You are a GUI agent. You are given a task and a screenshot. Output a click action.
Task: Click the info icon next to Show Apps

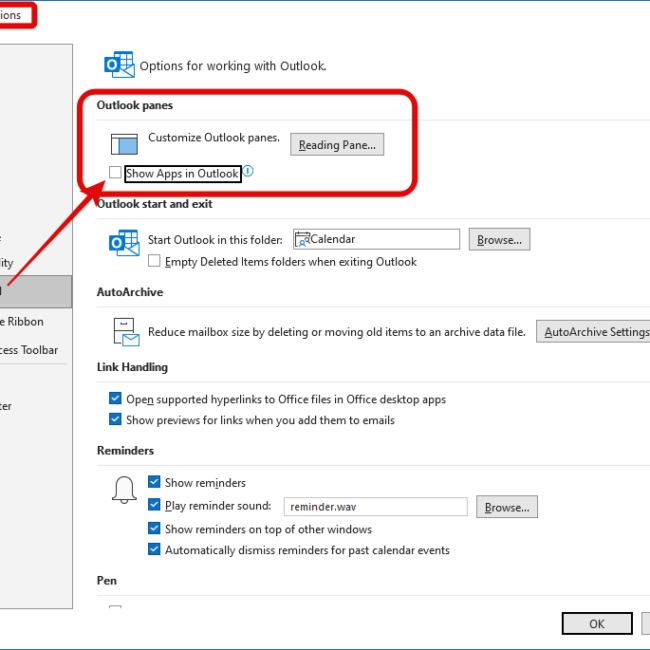click(248, 171)
